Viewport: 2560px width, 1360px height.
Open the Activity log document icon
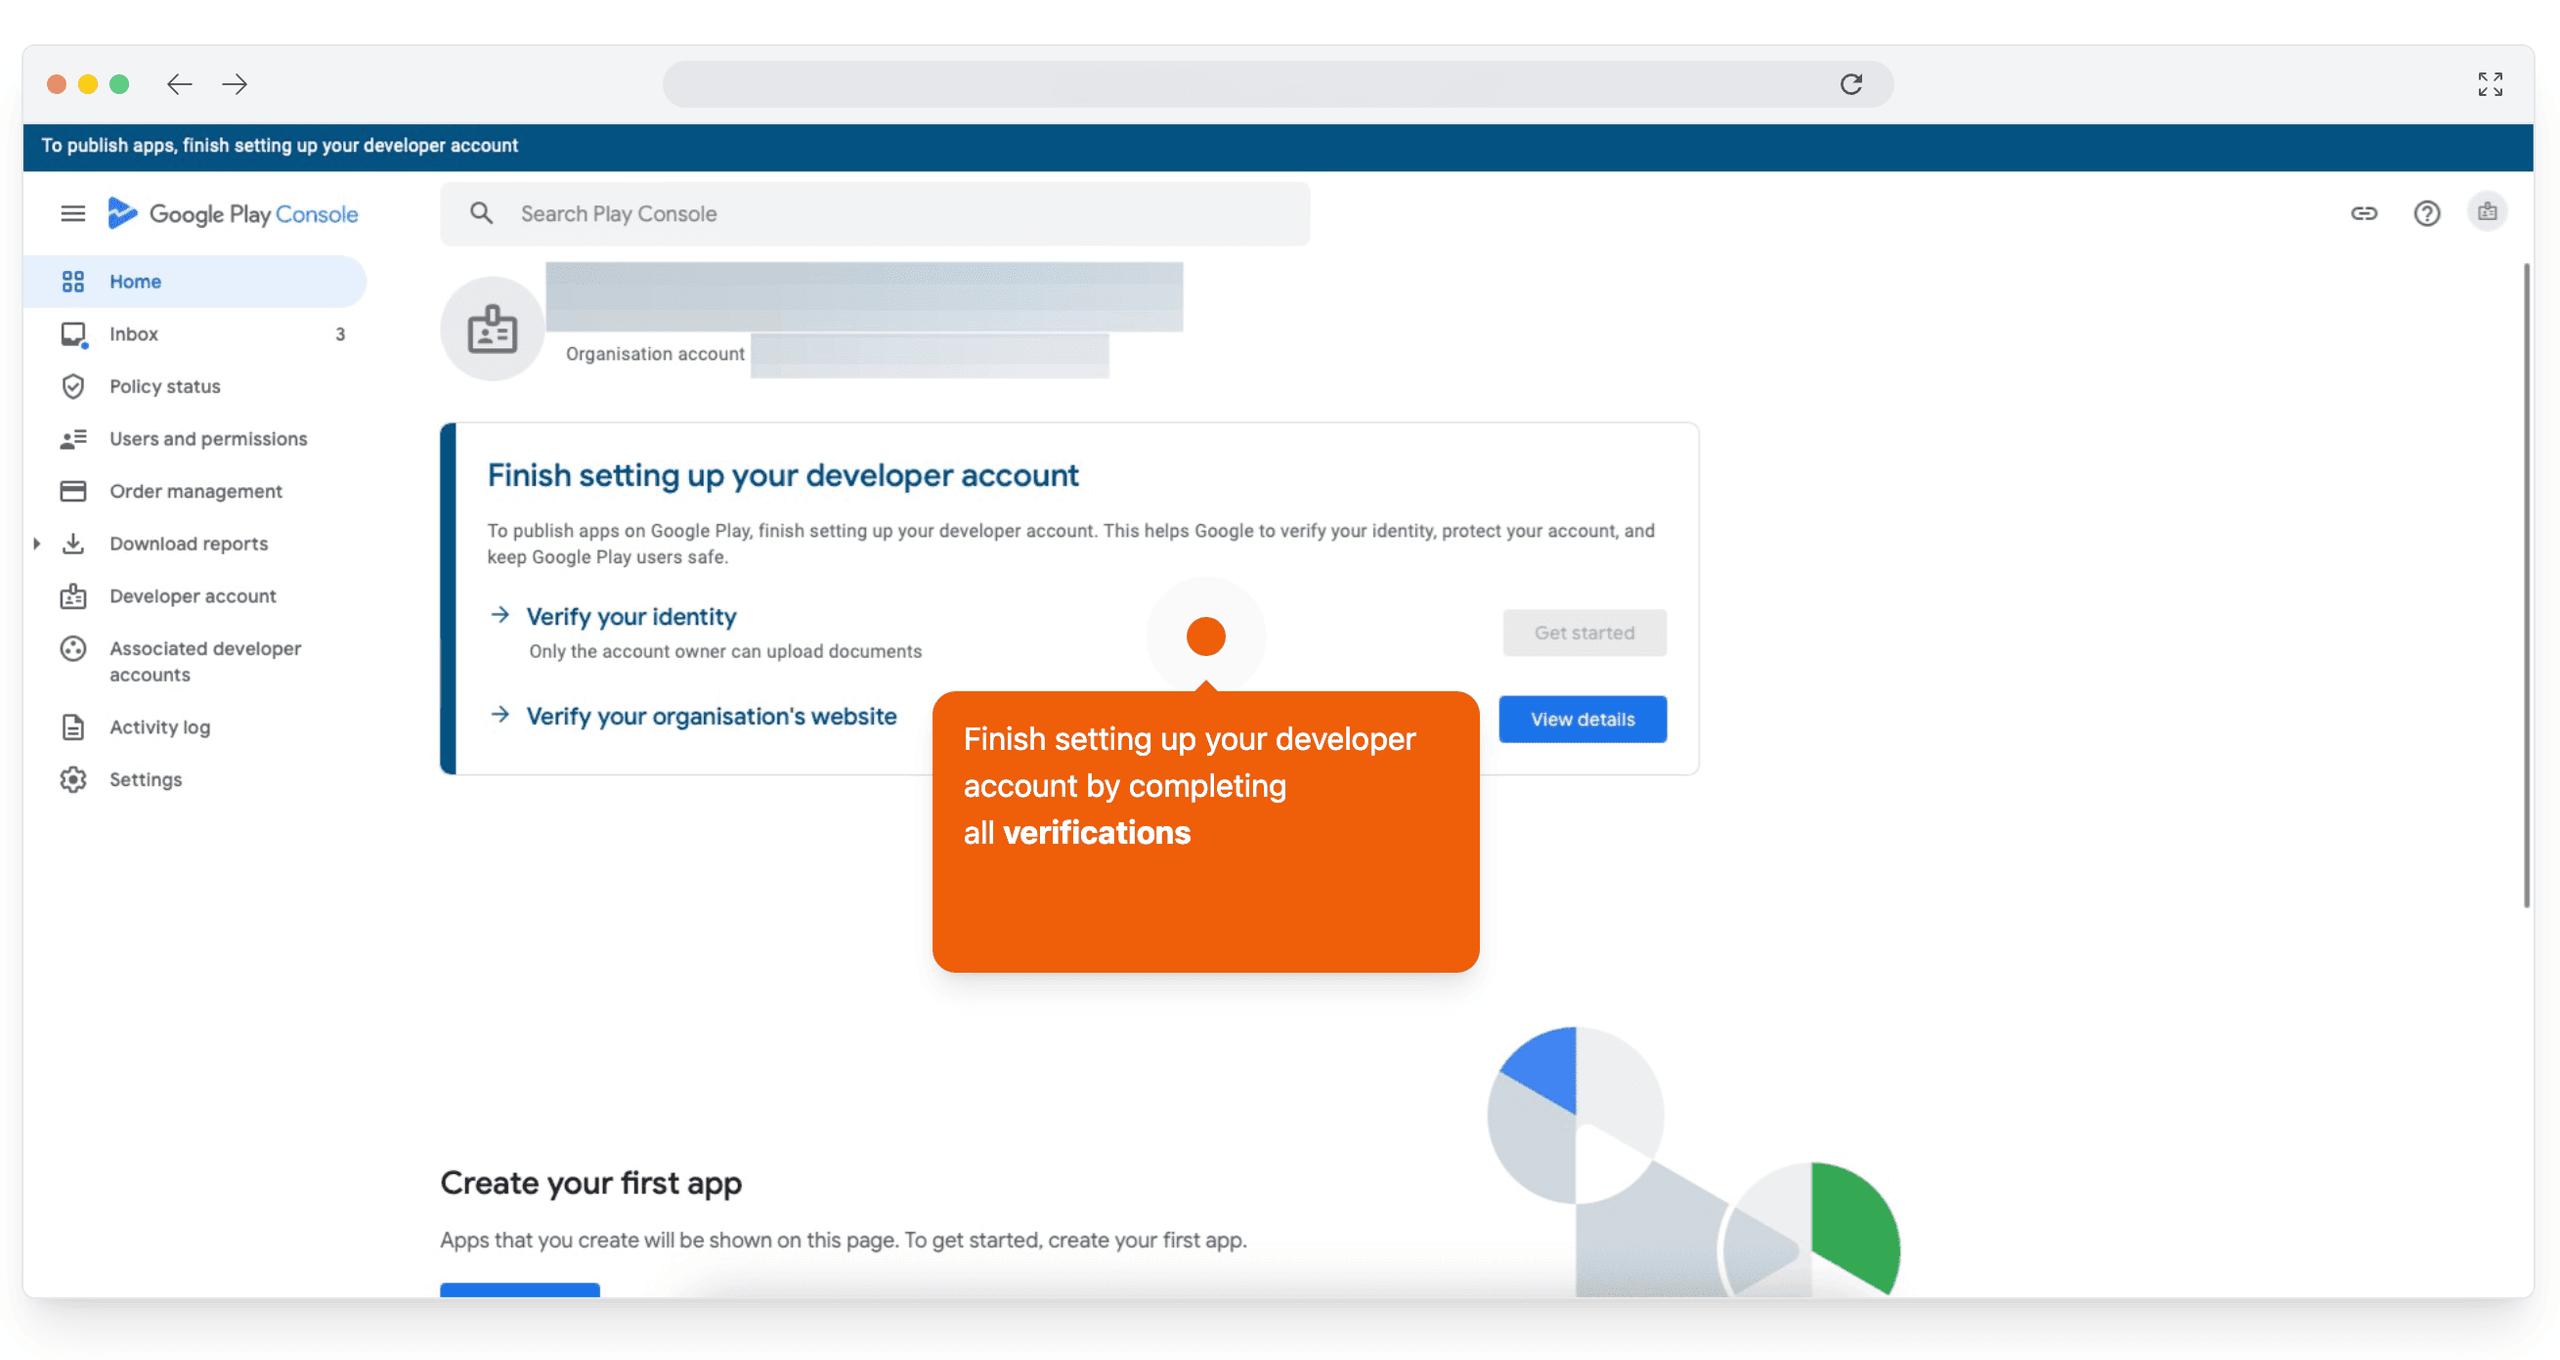(x=74, y=726)
